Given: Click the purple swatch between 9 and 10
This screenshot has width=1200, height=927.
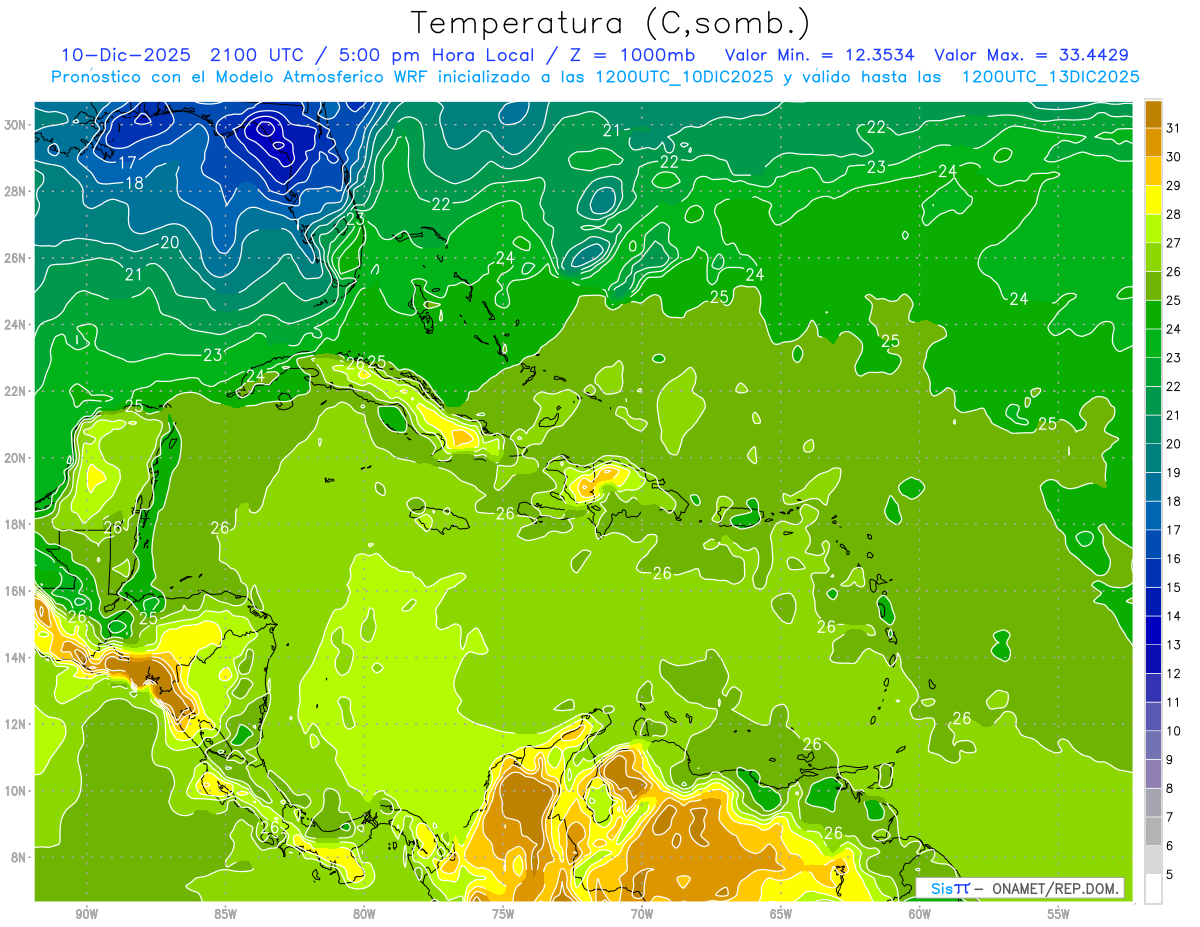Looking at the screenshot, I should [x=1153, y=745].
